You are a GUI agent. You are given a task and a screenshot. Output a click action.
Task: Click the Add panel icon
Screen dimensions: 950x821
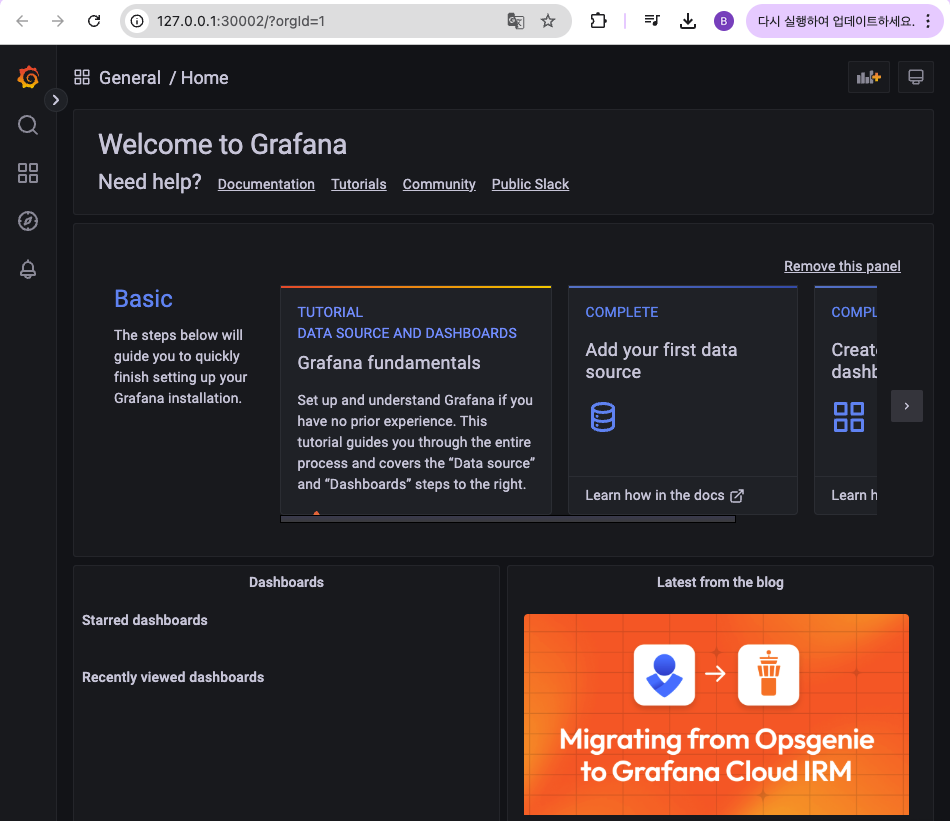[868, 77]
